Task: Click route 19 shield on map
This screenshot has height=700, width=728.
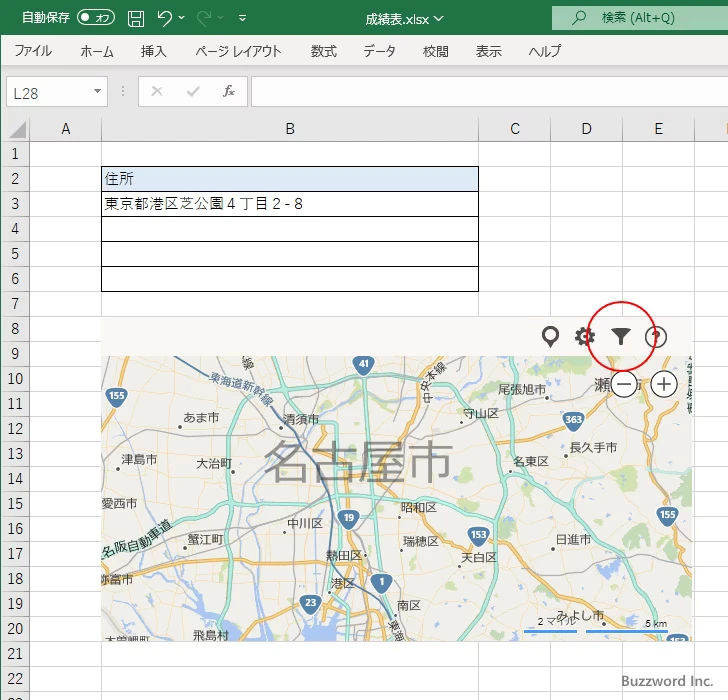Action: point(349,519)
